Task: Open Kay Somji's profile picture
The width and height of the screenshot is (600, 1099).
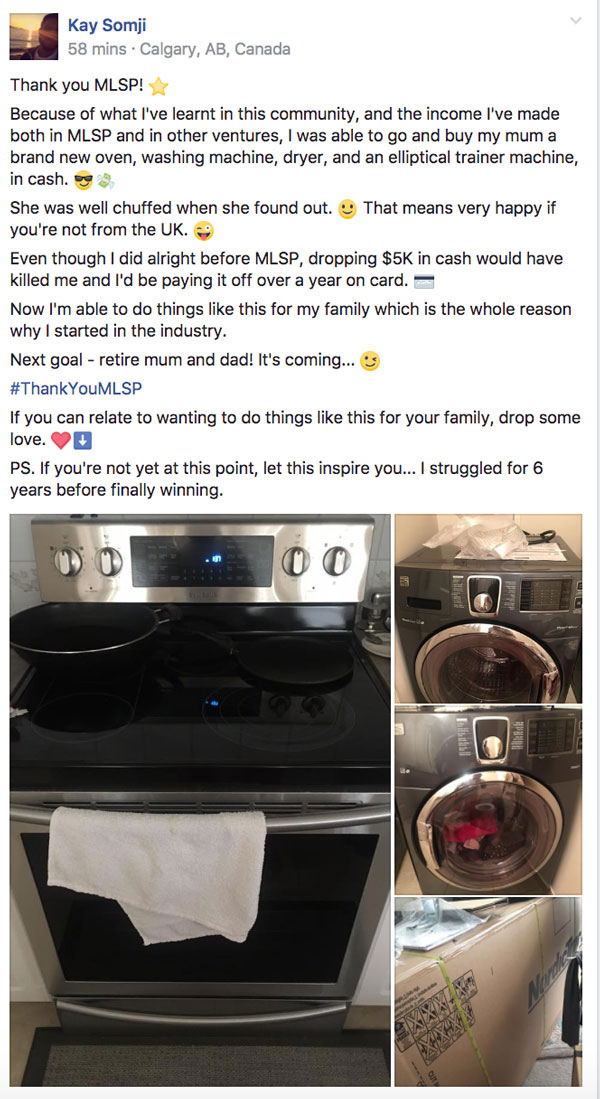Action: (34, 36)
